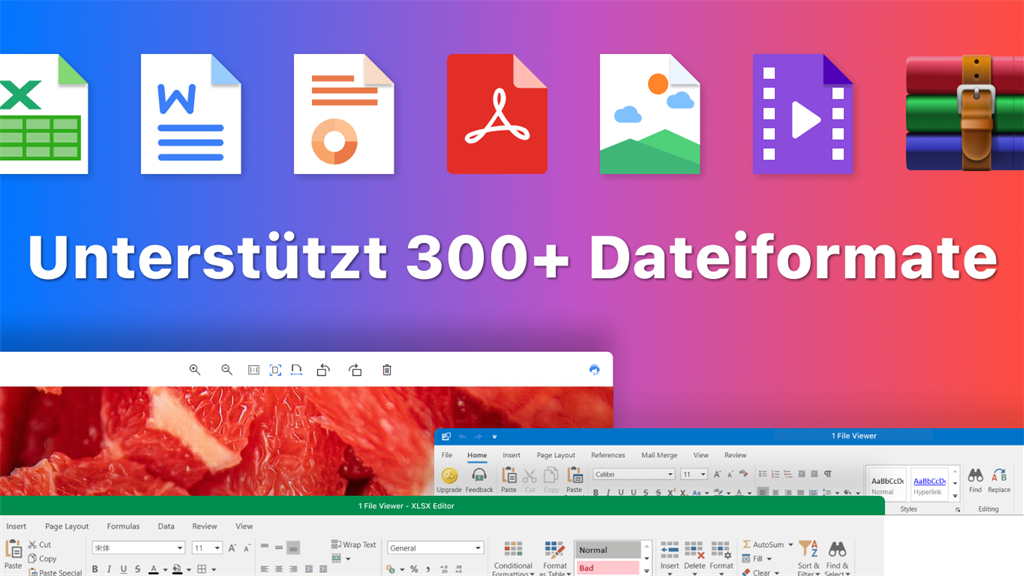Delete the image with the trash icon
The image size is (1024, 576).
click(387, 370)
